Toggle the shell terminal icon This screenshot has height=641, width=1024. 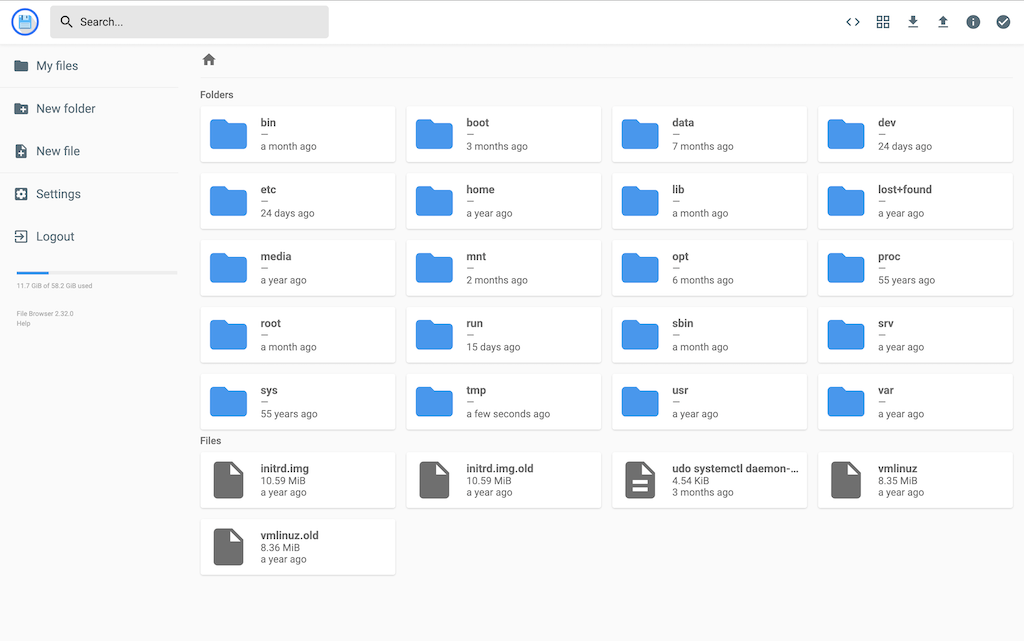(x=853, y=22)
